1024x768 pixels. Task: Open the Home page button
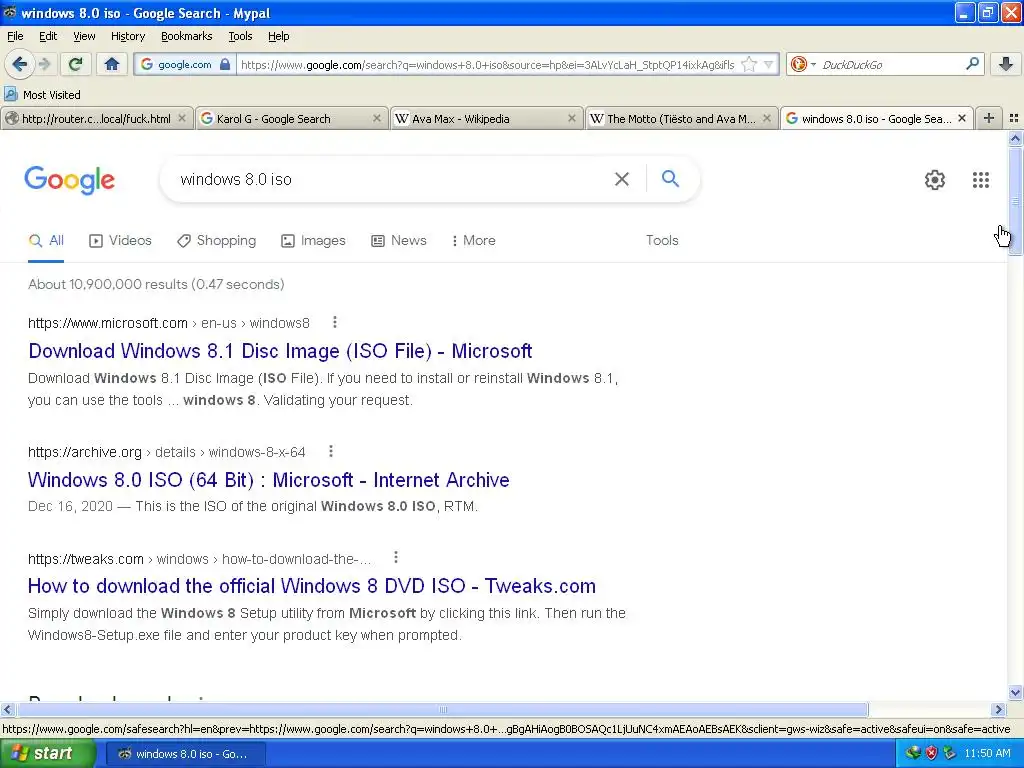[x=112, y=64]
